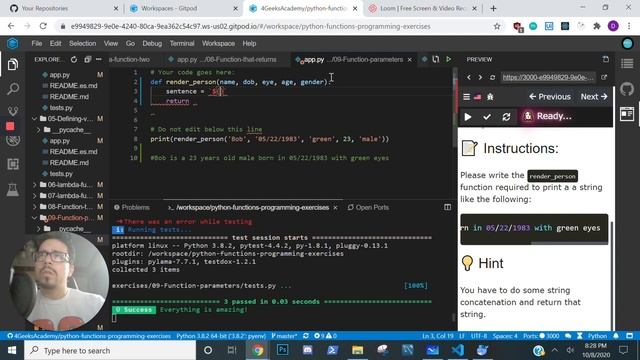Open README.es.md at top of Explorer
Image resolution: width=640 pixels, height=360 pixels.
[x=73, y=86]
